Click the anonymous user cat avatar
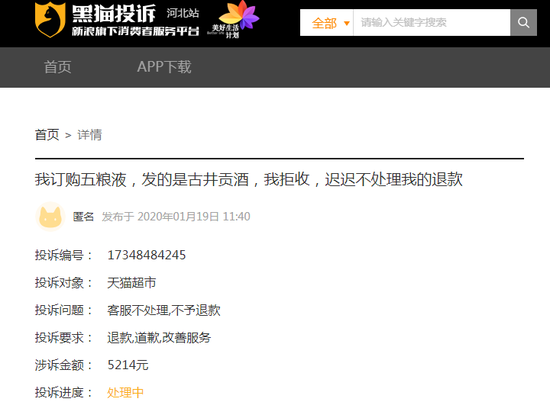This screenshot has height=418, width=550. (50, 216)
